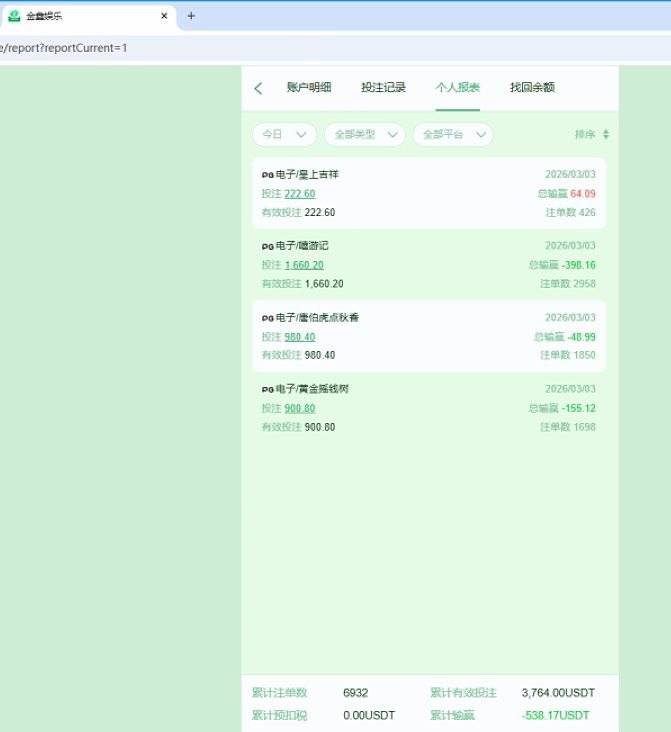Click the 总输赢 -398.16 value

click(x=579, y=265)
